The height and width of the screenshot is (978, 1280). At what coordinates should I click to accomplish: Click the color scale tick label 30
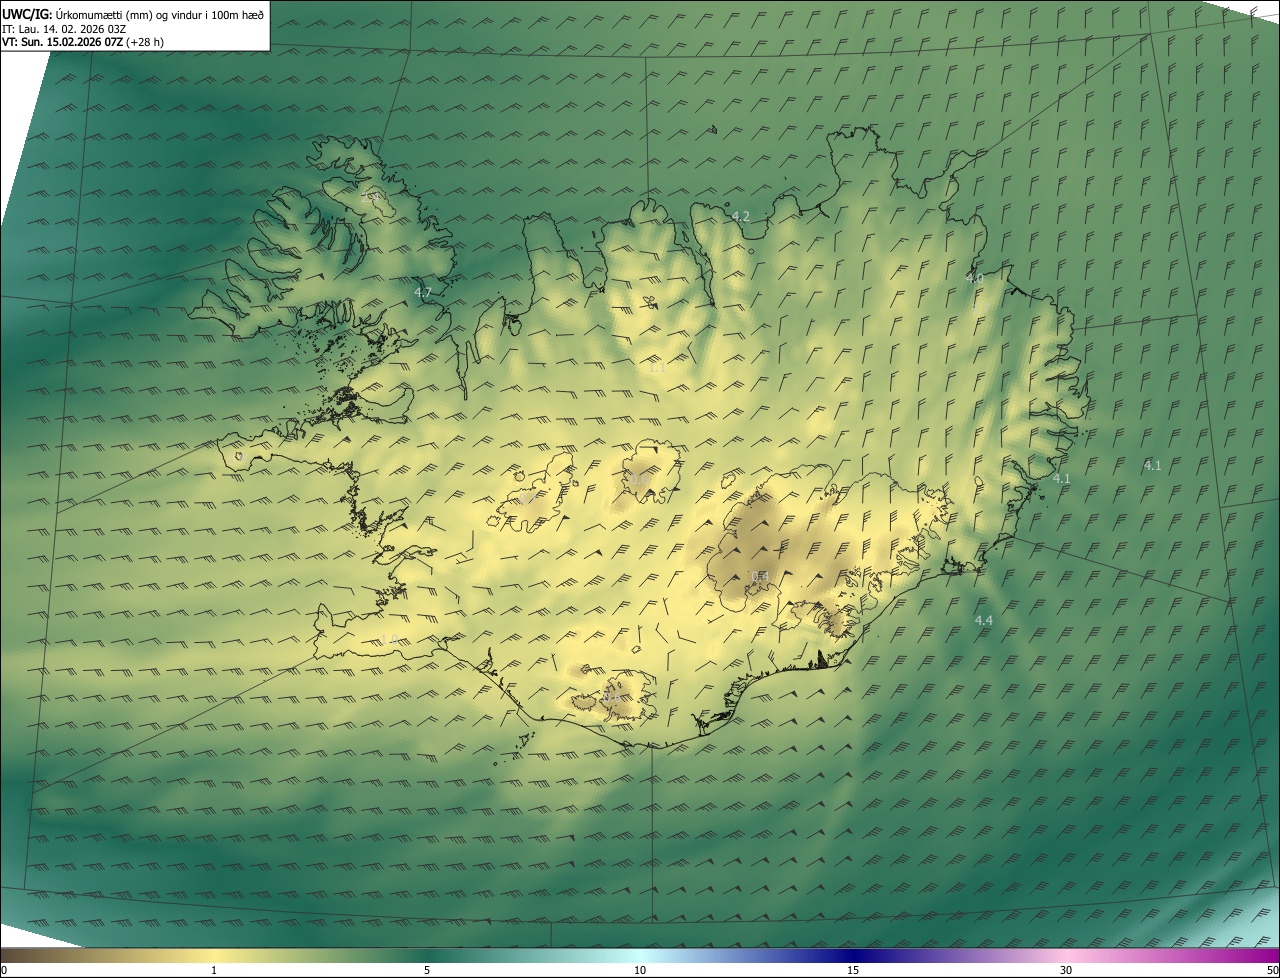pyautogui.click(x=1066, y=970)
